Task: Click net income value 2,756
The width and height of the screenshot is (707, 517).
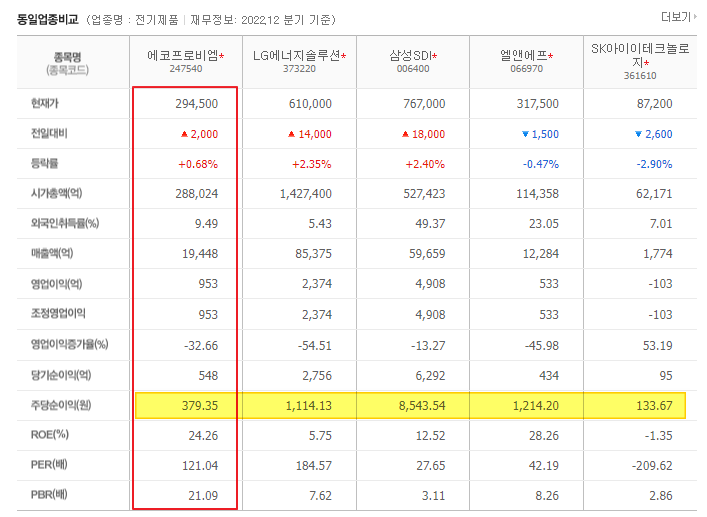Action: [x=317, y=376]
